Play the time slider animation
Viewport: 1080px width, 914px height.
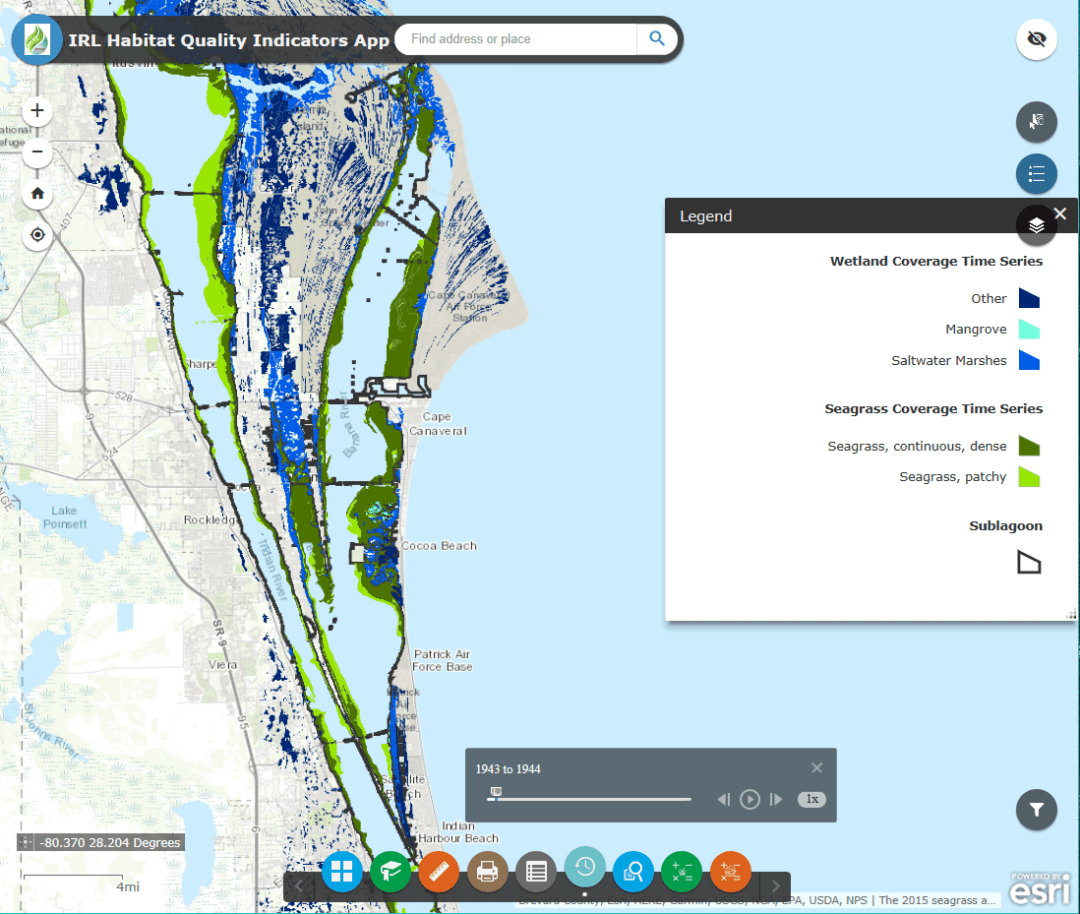point(749,799)
